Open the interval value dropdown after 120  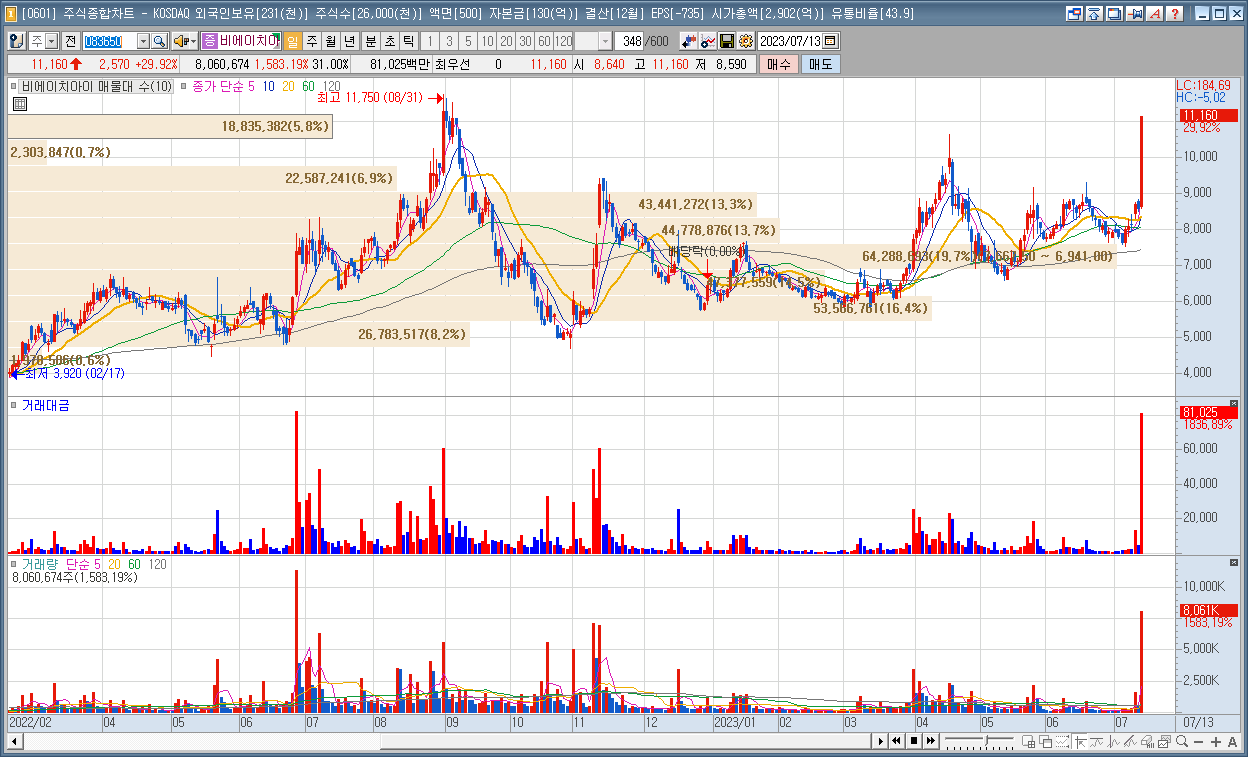click(x=606, y=41)
